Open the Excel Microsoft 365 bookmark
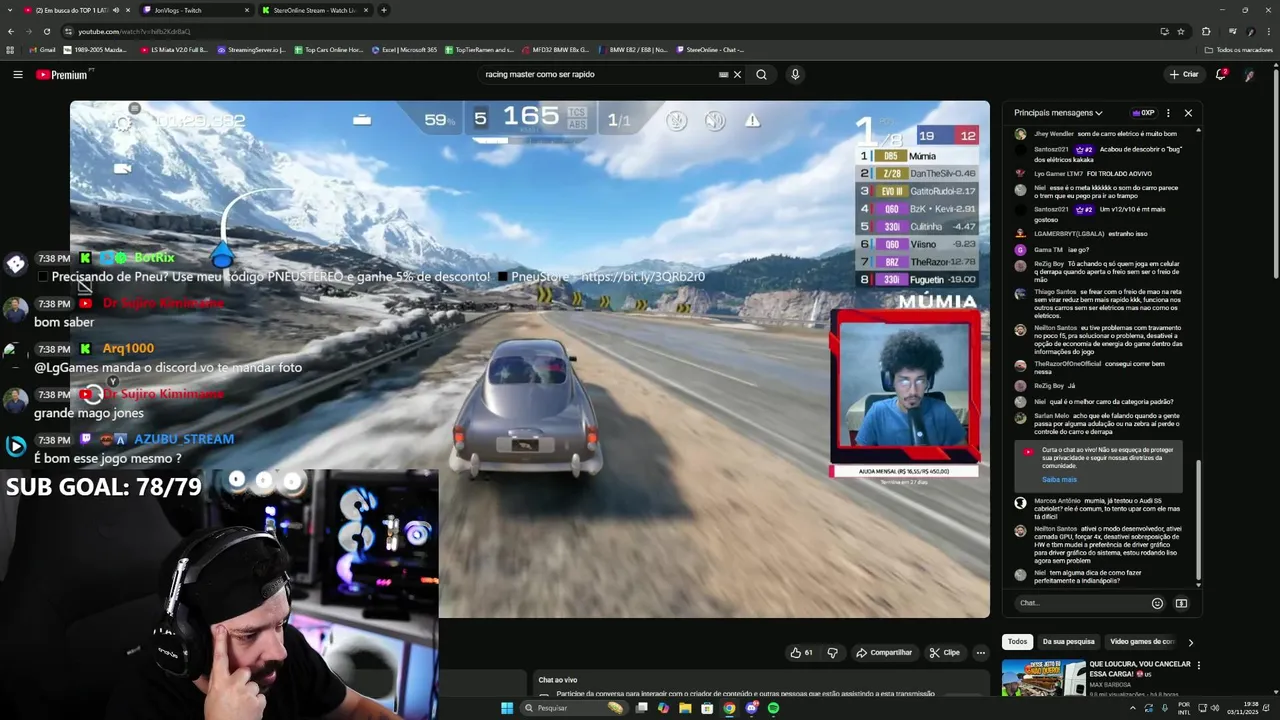Image resolution: width=1280 pixels, height=720 pixels. coord(403,50)
